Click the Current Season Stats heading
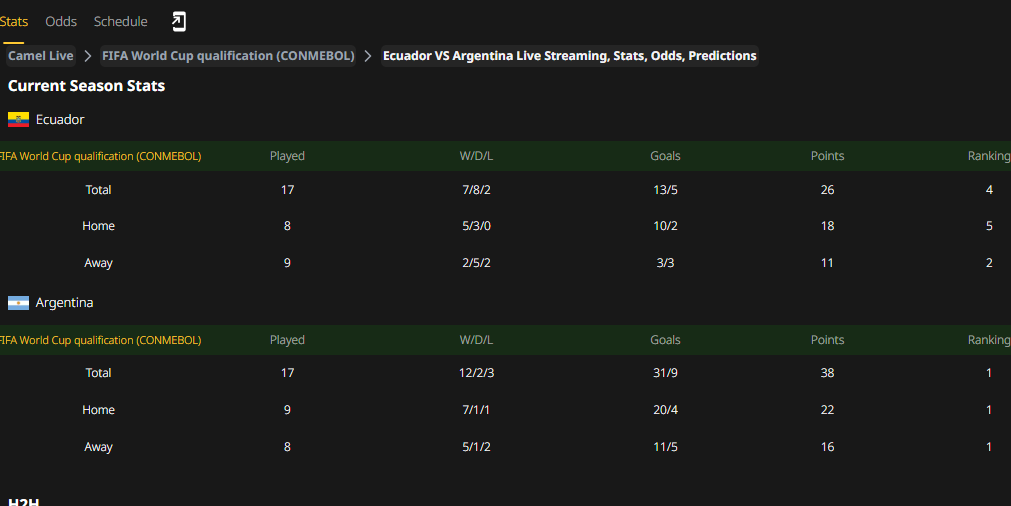1011x506 pixels. pyautogui.click(x=86, y=86)
